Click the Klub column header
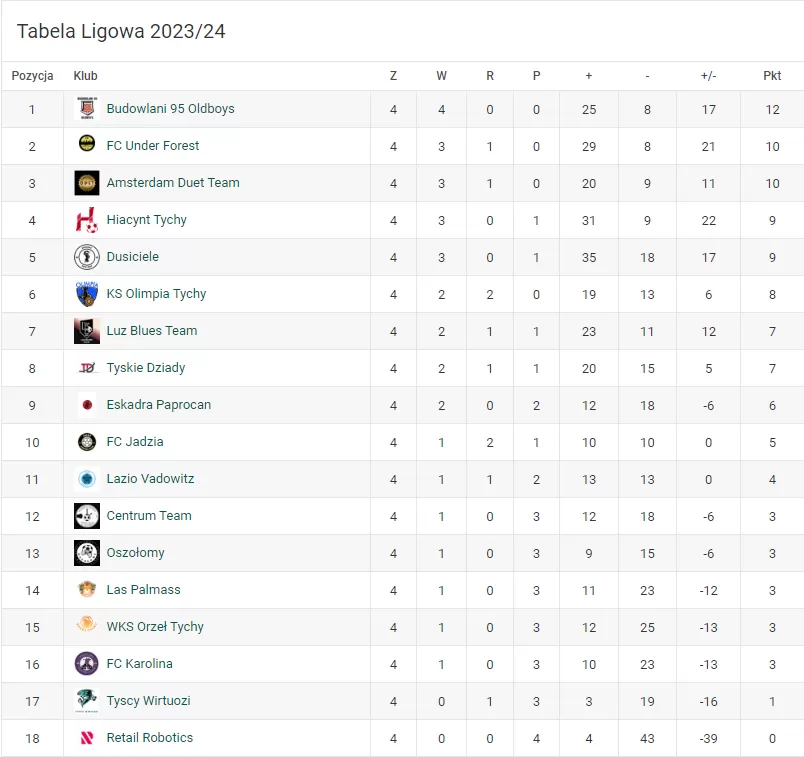This screenshot has height=757, width=804. pyautogui.click(x=85, y=76)
